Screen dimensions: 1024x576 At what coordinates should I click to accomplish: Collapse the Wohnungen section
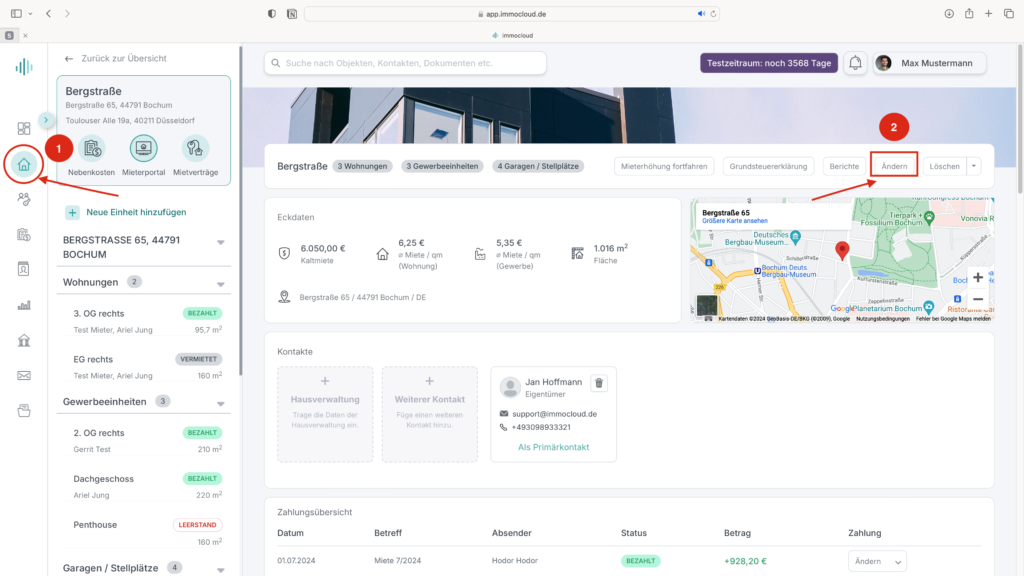[x=221, y=284]
